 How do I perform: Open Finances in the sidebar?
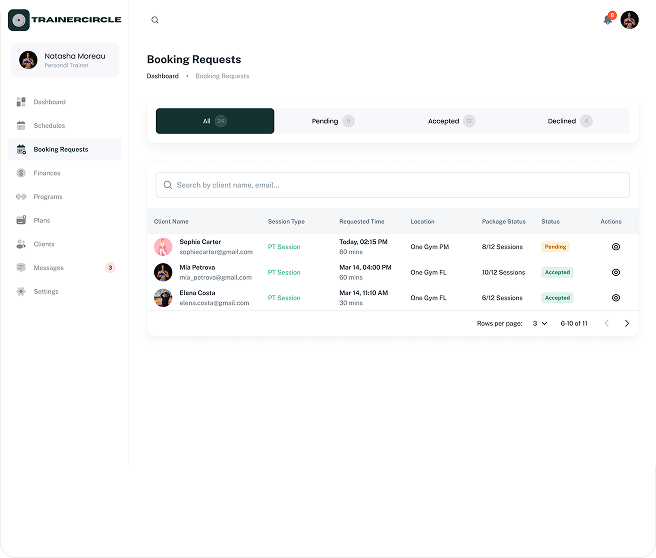(x=65, y=173)
